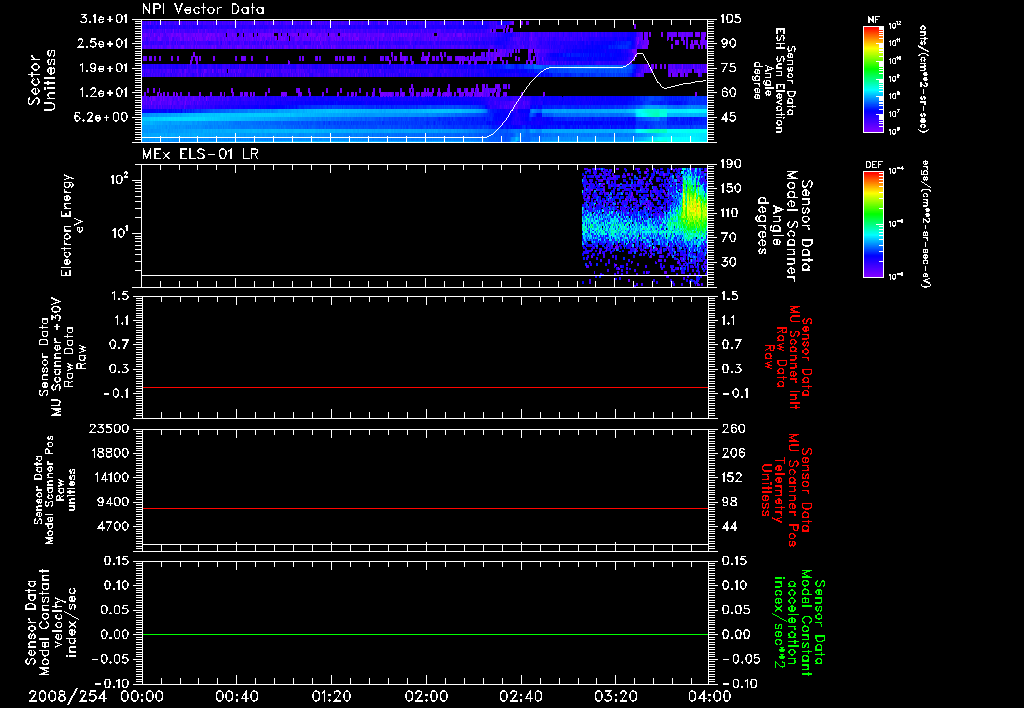This screenshot has height=708, width=1024.
Task: Click the "2008/254" date label
Action: 67,696
